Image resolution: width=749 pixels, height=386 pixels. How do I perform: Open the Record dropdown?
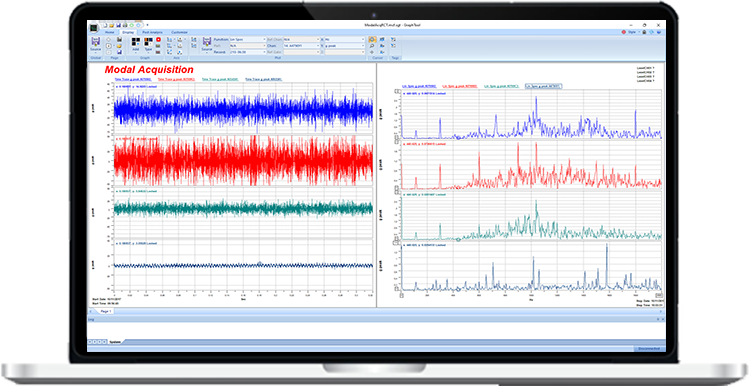[248, 52]
